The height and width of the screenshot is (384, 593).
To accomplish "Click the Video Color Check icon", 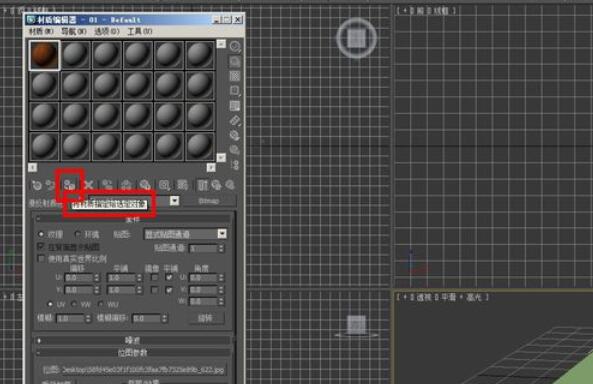I will (x=235, y=106).
